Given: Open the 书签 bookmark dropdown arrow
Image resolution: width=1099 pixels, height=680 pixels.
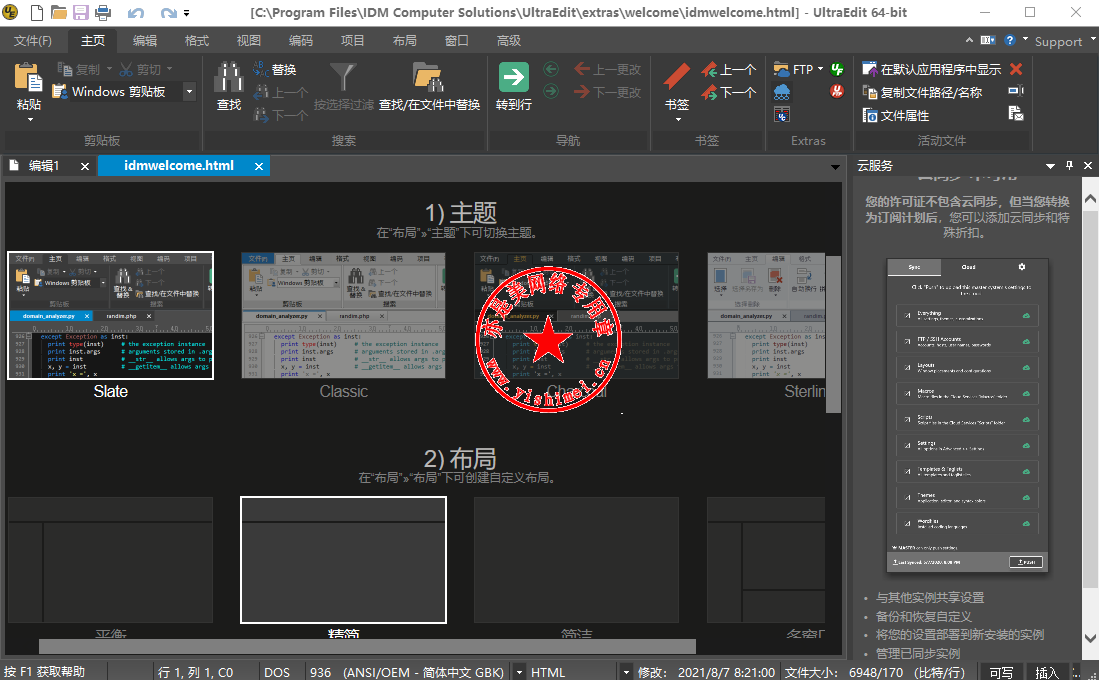Looking at the screenshot, I should point(678,120).
